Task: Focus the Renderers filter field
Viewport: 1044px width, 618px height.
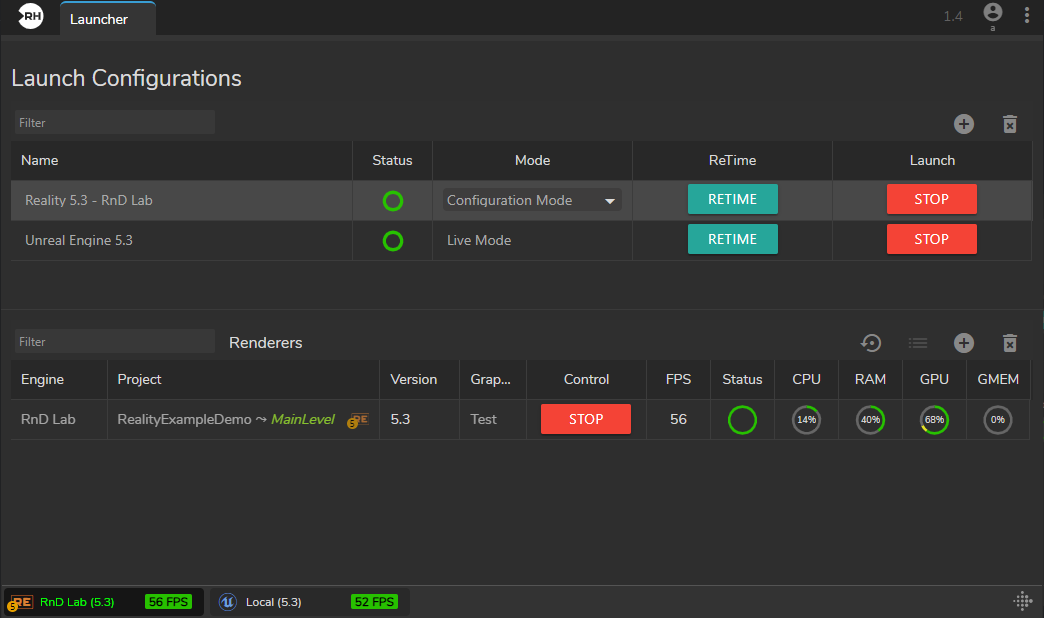Action: click(x=115, y=342)
